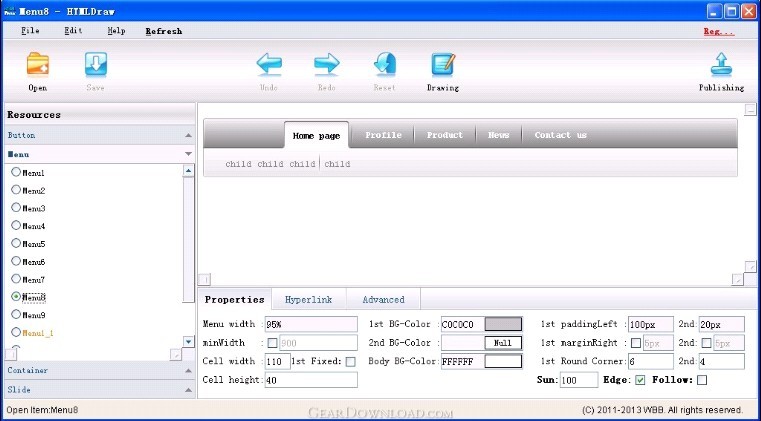The width and height of the screenshot is (761, 421).
Task: Click the Product item in preview menu
Action: pos(445,135)
